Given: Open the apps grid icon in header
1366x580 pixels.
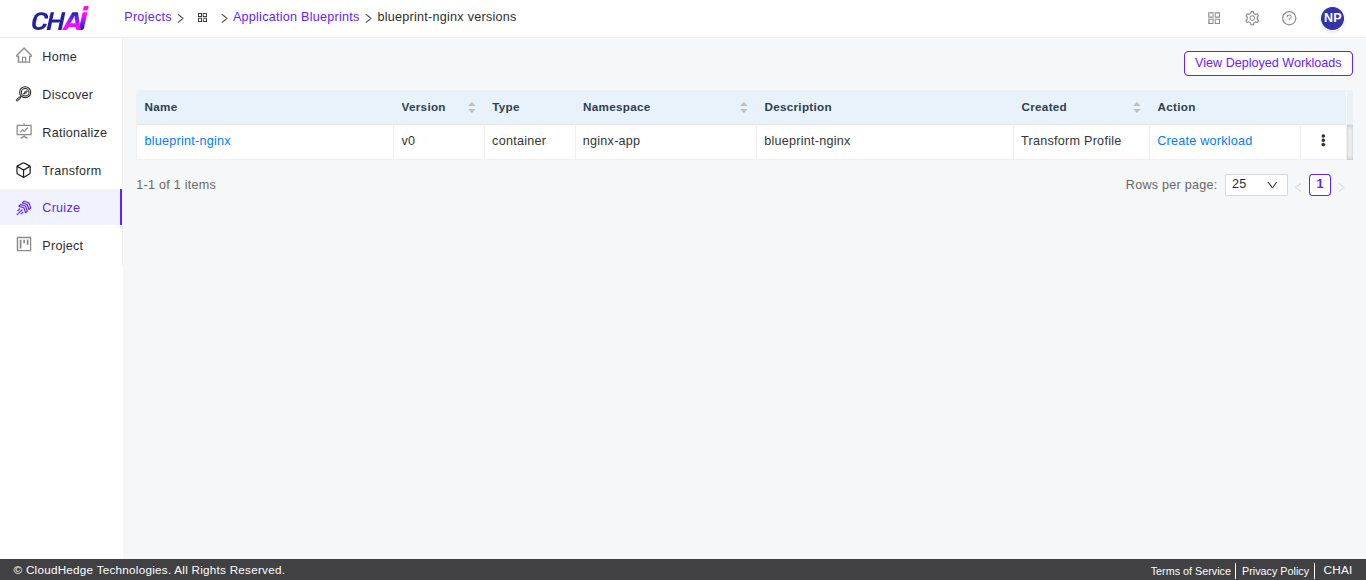Looking at the screenshot, I should pos(1214,18).
